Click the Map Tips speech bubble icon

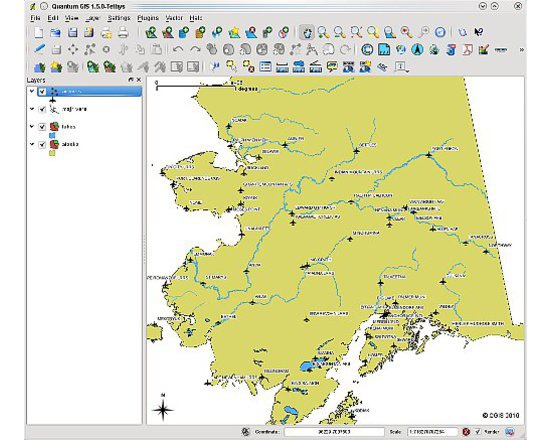[x=332, y=67]
